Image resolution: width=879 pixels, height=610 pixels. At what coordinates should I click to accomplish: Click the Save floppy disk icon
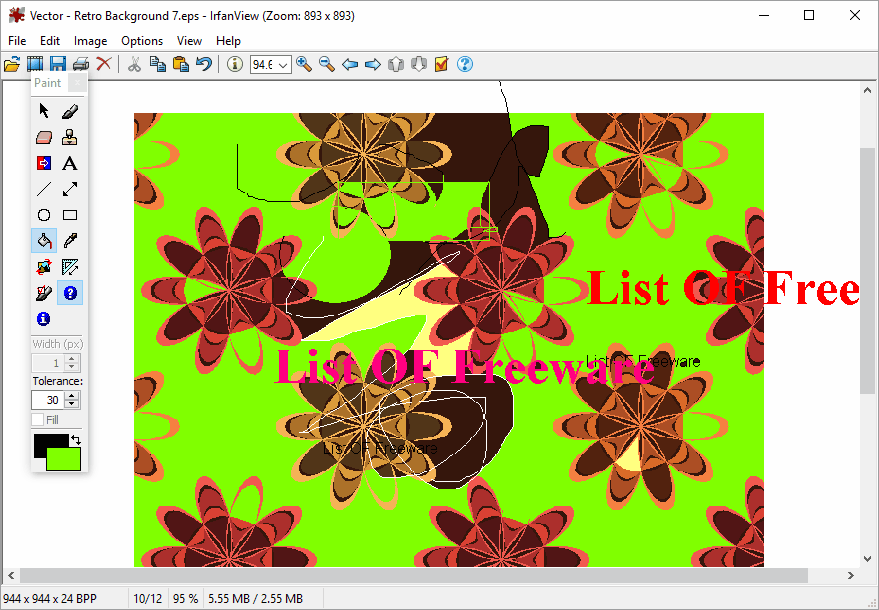pyautogui.click(x=58, y=64)
